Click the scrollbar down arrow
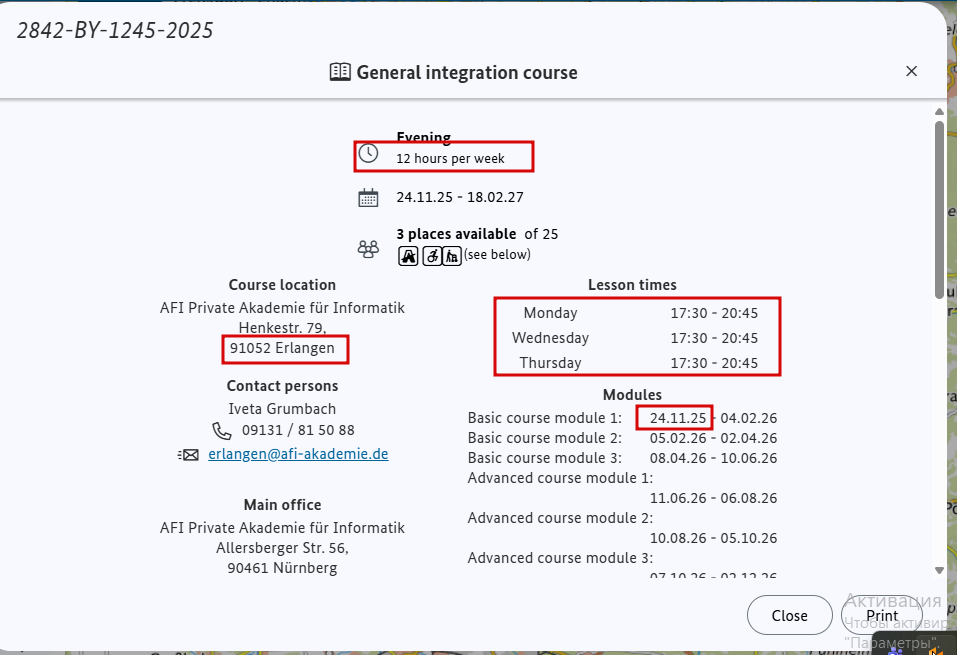957x655 pixels. [939, 570]
